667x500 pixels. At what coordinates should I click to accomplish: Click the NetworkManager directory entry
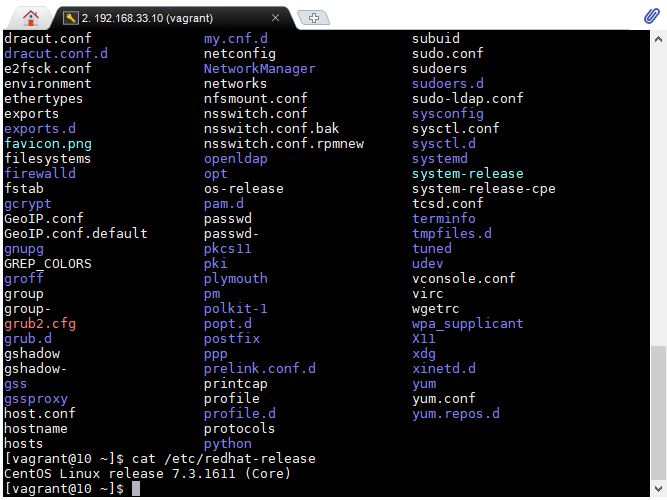(x=259, y=69)
